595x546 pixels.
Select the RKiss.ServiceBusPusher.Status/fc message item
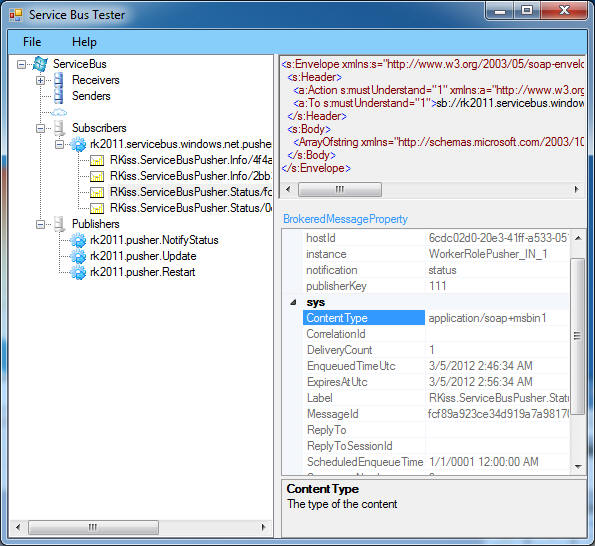tap(191, 192)
